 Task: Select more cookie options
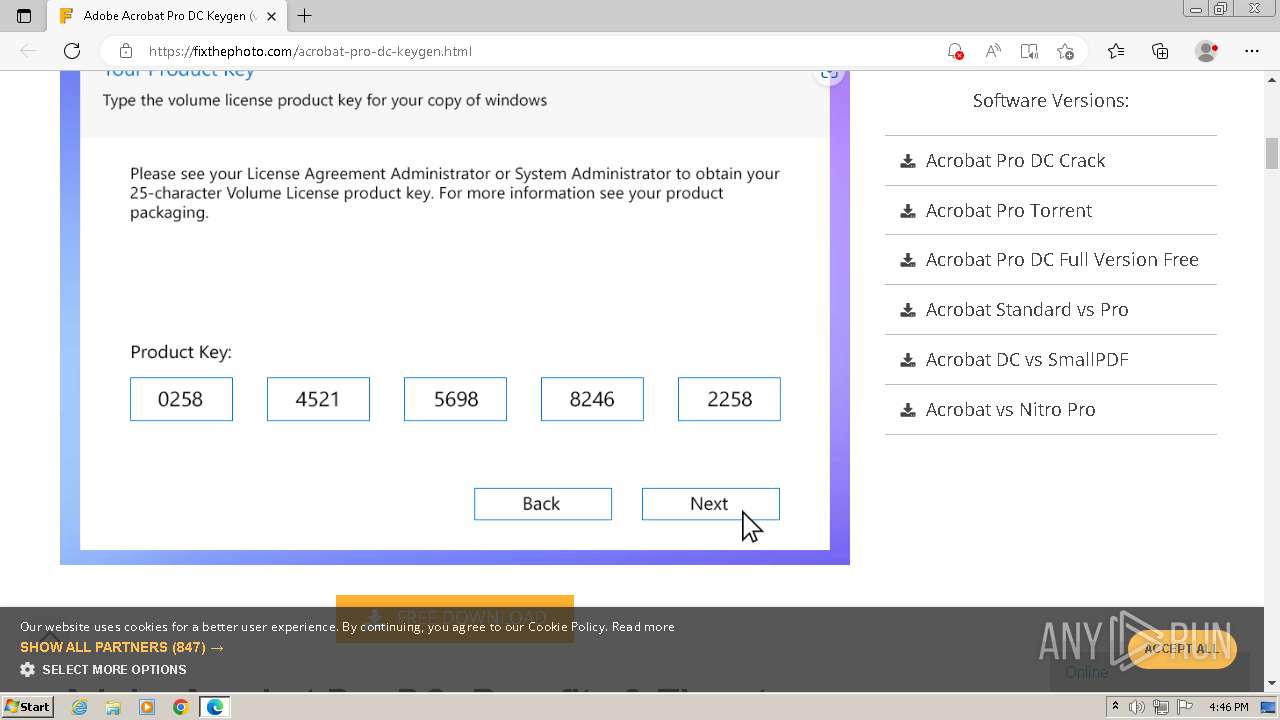click(x=103, y=669)
